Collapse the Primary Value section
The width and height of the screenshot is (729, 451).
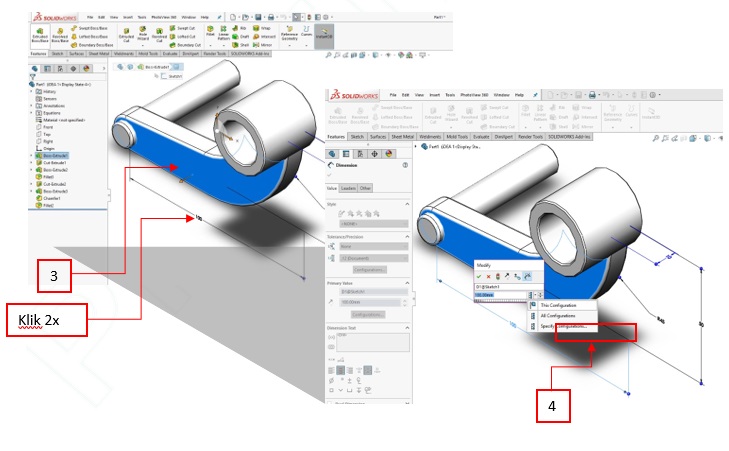click(408, 282)
